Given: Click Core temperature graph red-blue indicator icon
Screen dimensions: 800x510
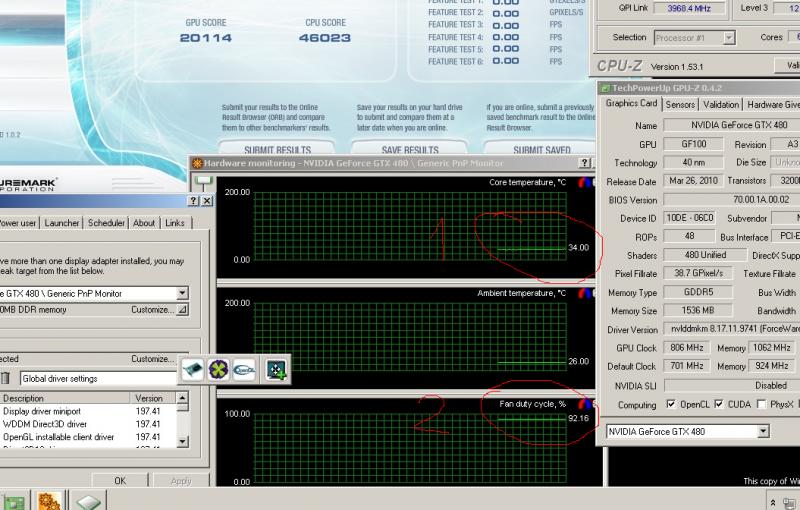Looking at the screenshot, I should point(585,182).
